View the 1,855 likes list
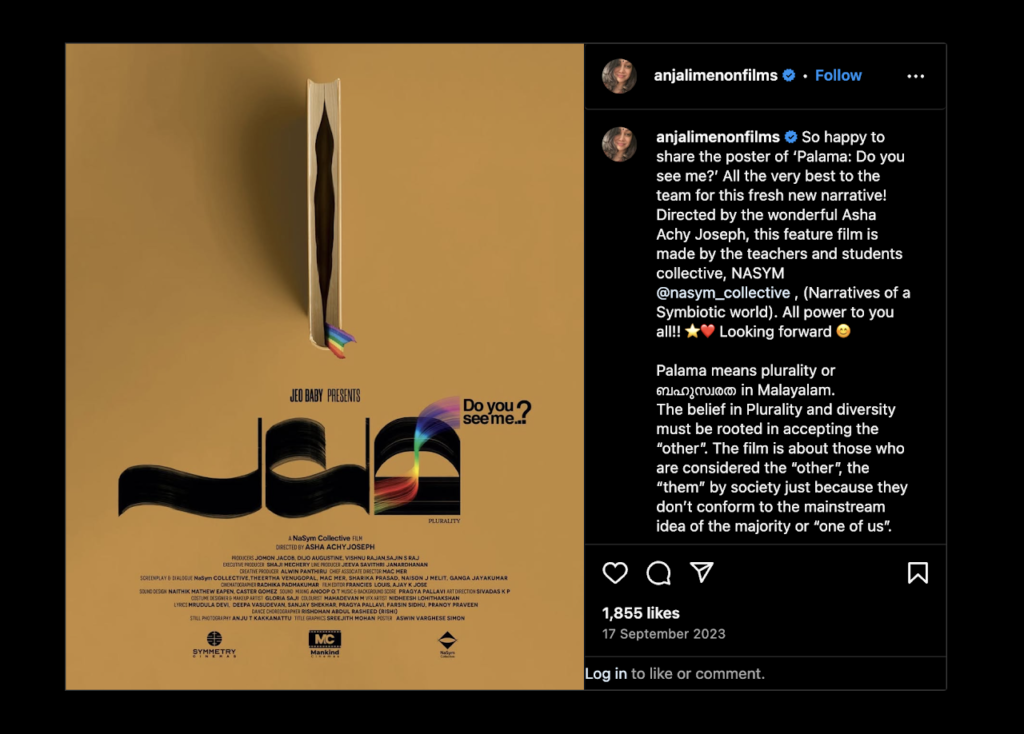Image resolution: width=1024 pixels, height=734 pixels. (641, 613)
